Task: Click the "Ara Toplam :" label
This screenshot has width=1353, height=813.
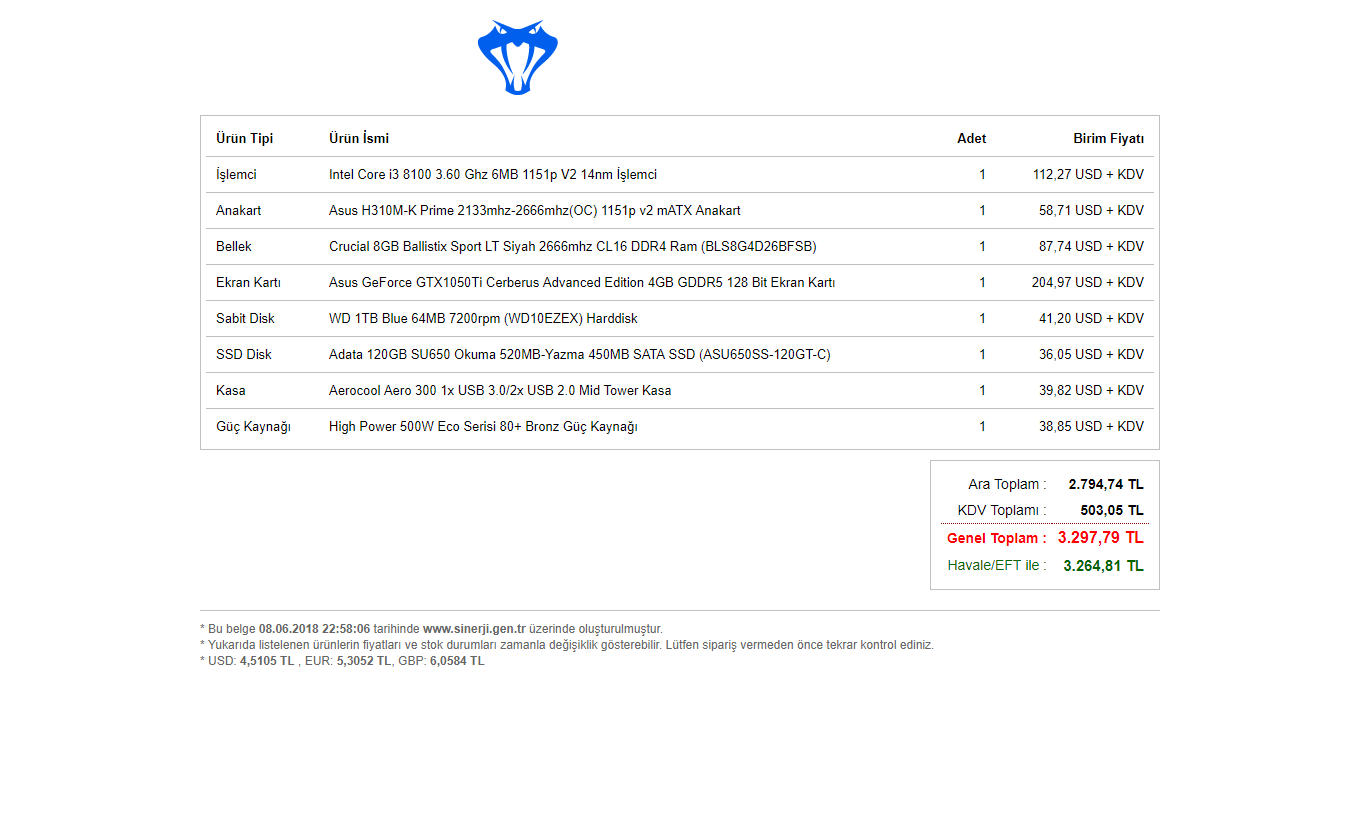Action: coord(1007,485)
